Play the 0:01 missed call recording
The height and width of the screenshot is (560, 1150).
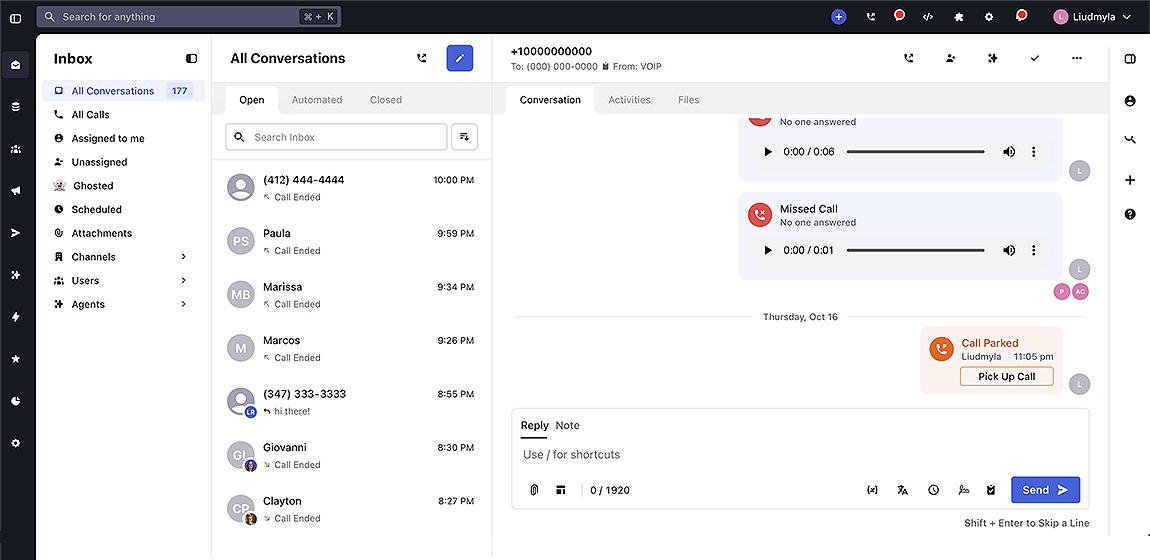pos(768,250)
